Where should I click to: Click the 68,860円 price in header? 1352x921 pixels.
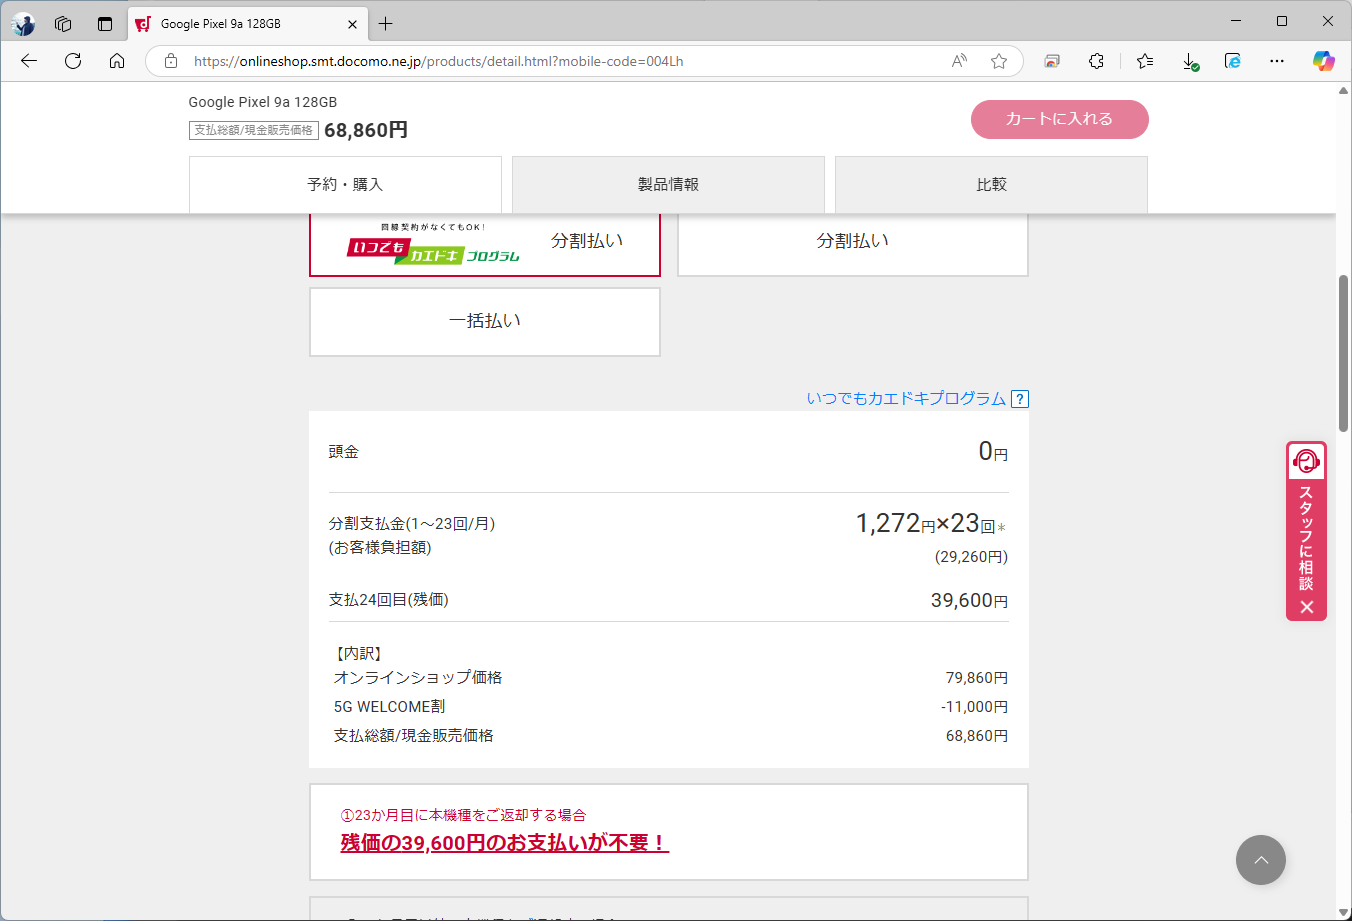coord(366,130)
